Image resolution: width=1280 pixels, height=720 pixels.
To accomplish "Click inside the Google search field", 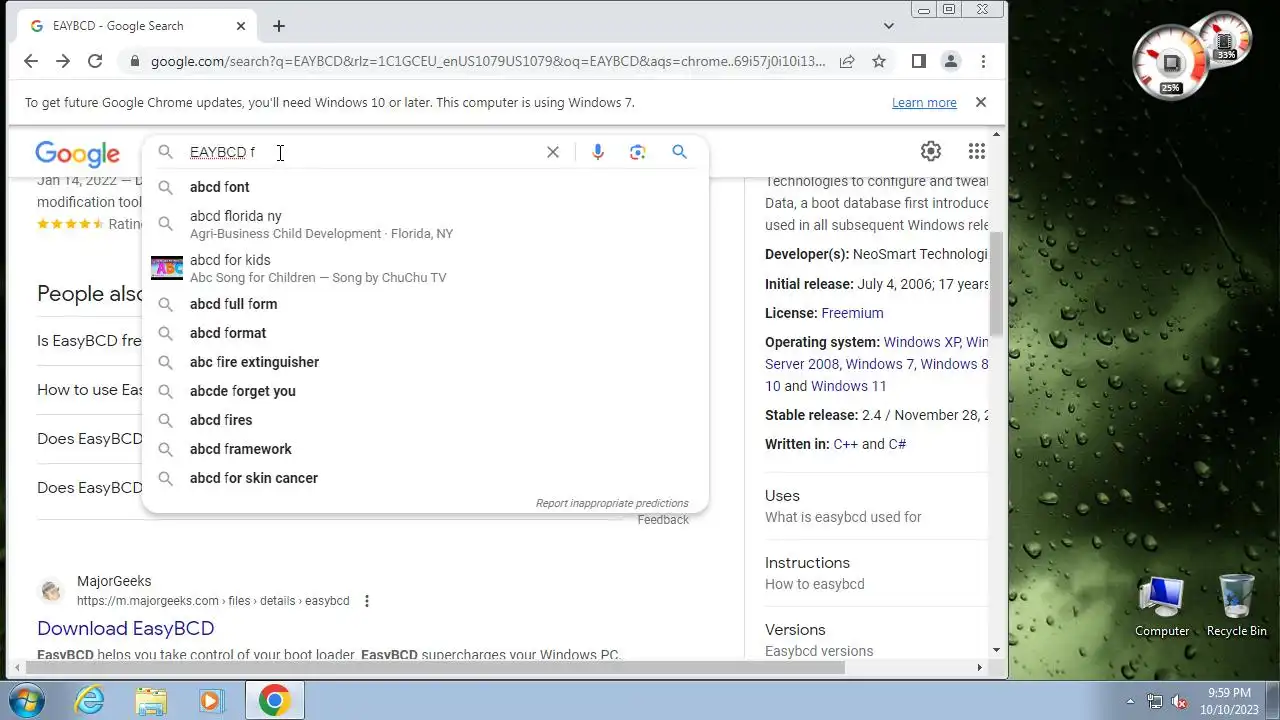I will point(360,152).
